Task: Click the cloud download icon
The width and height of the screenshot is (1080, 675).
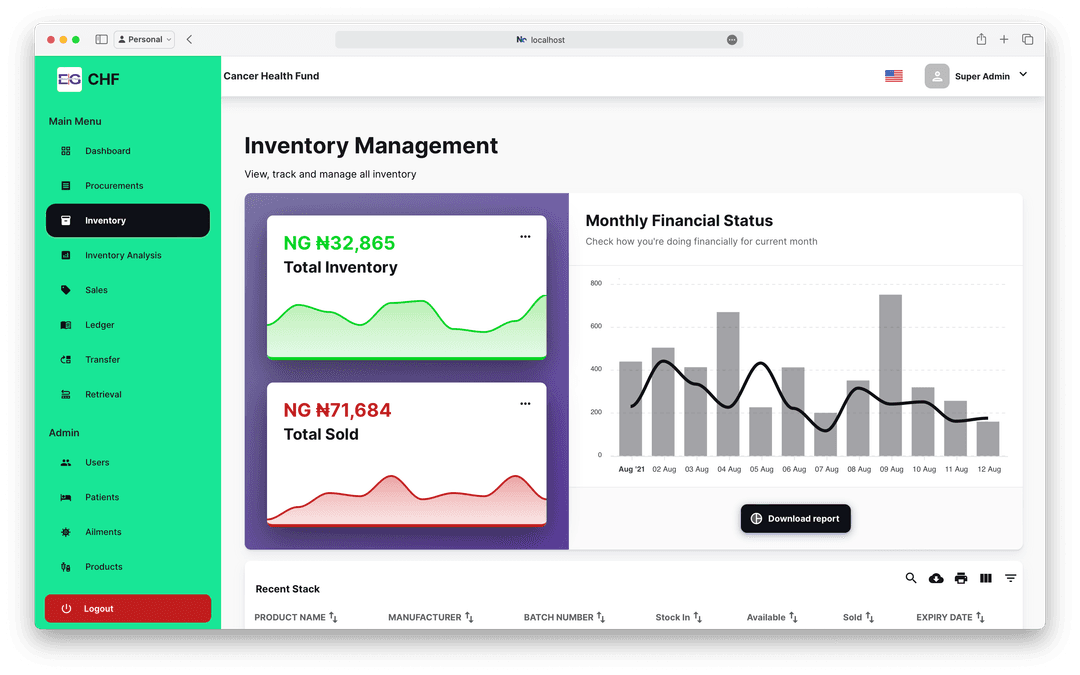Action: tap(936, 578)
